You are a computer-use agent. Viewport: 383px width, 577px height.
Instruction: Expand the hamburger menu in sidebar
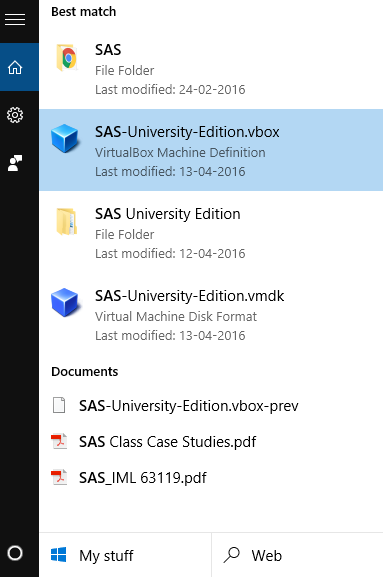tap(15, 19)
